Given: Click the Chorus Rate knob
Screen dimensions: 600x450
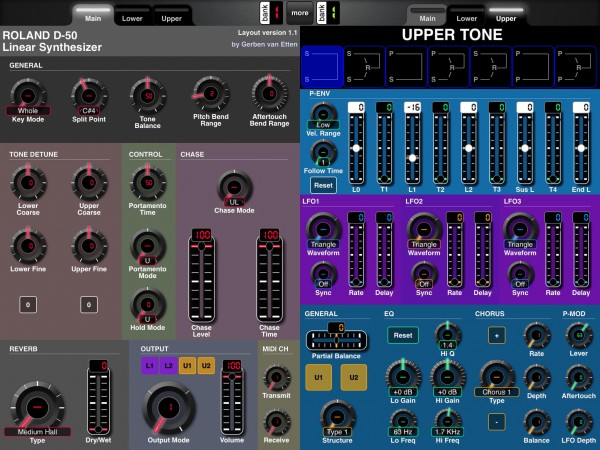Looking at the screenshot, I should click(x=536, y=336).
